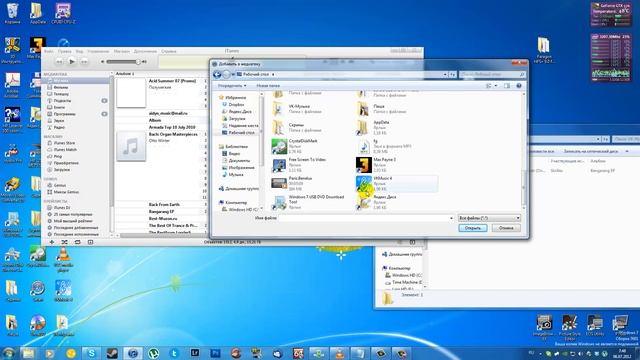The width and height of the screenshot is (640, 360).
Task: Toggle repeat in the iTunes bottom bar
Action: [x=78, y=242]
